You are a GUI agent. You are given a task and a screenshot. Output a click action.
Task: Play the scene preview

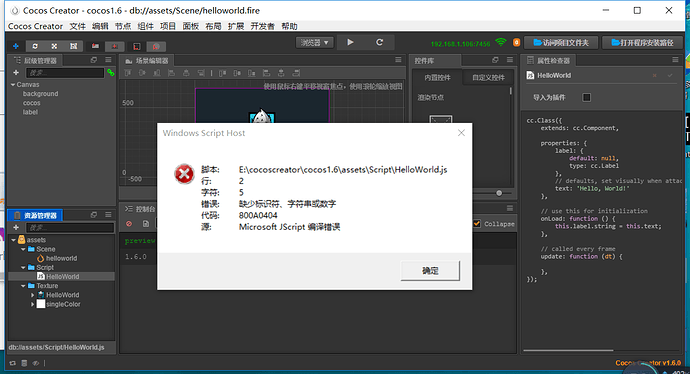point(350,42)
